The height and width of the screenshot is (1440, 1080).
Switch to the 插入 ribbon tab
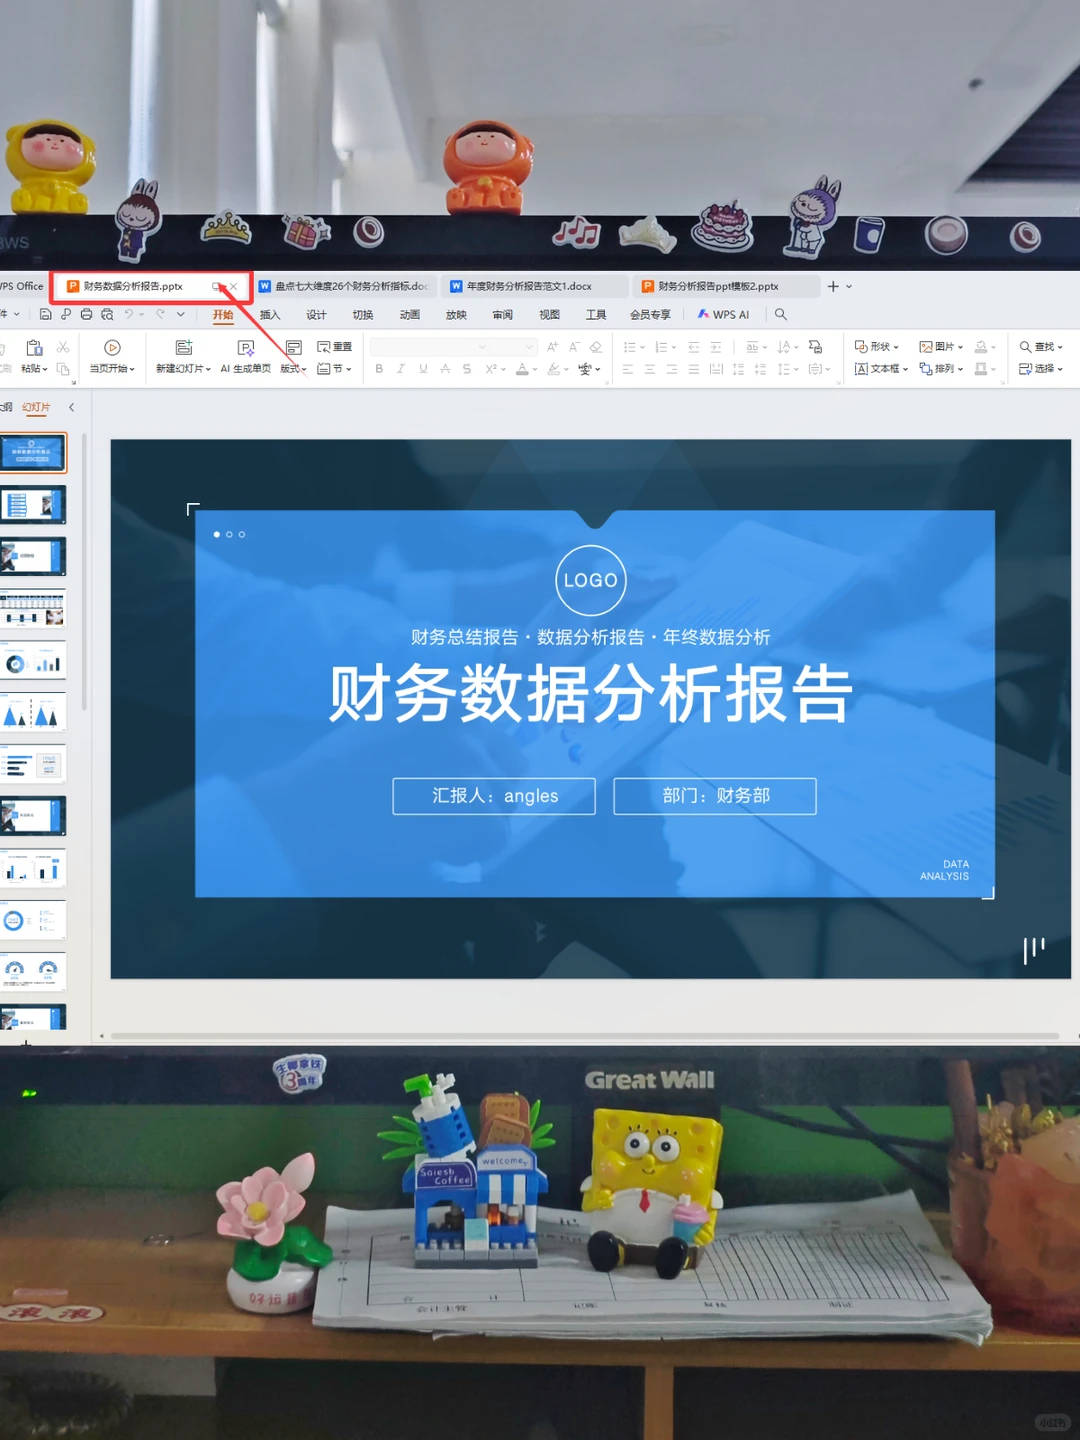[268, 314]
